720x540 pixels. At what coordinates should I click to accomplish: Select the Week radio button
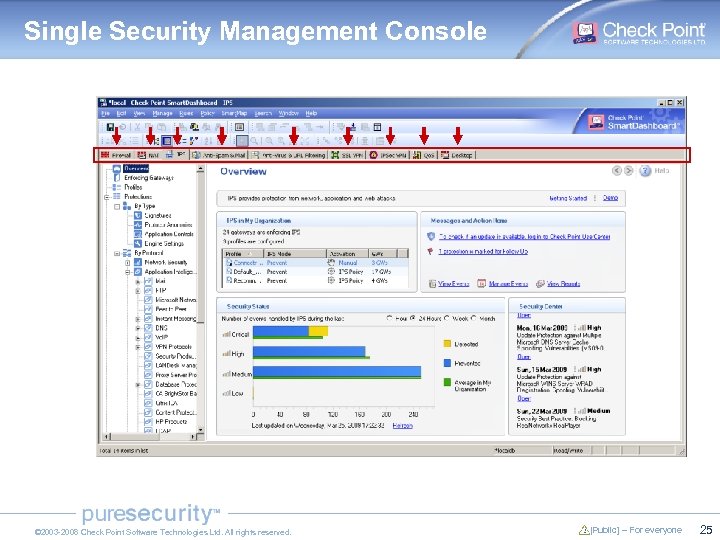[x=446, y=318]
